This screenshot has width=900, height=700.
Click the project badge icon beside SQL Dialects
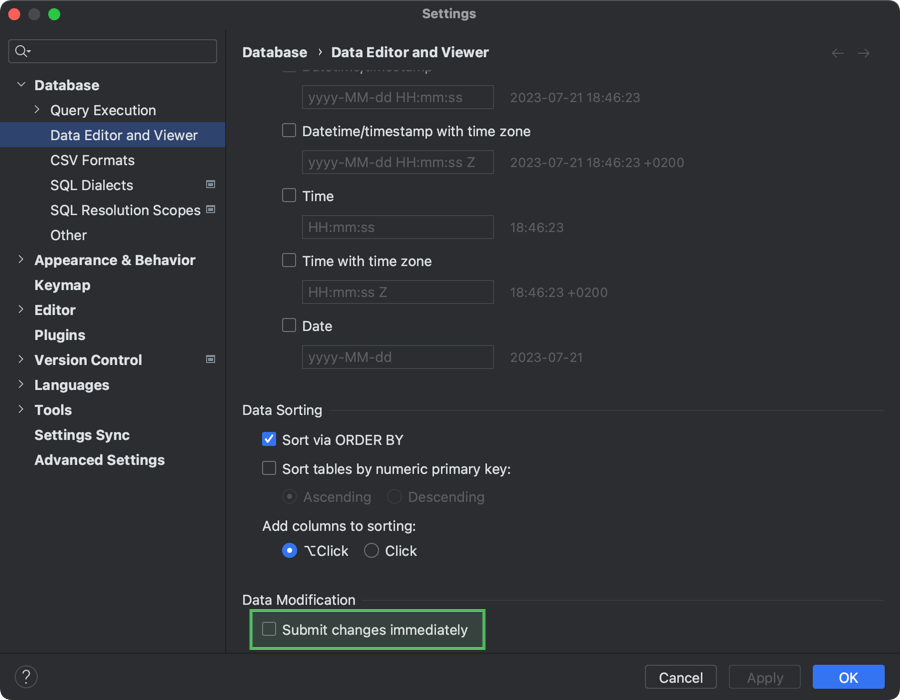210,185
